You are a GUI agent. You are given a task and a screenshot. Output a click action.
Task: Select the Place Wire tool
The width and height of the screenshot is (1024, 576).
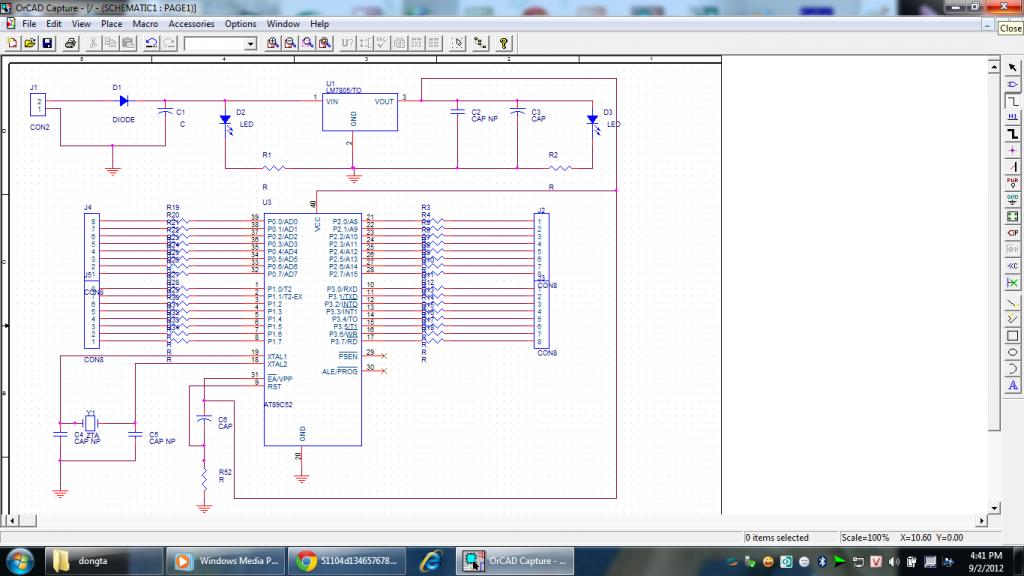[x=1012, y=100]
